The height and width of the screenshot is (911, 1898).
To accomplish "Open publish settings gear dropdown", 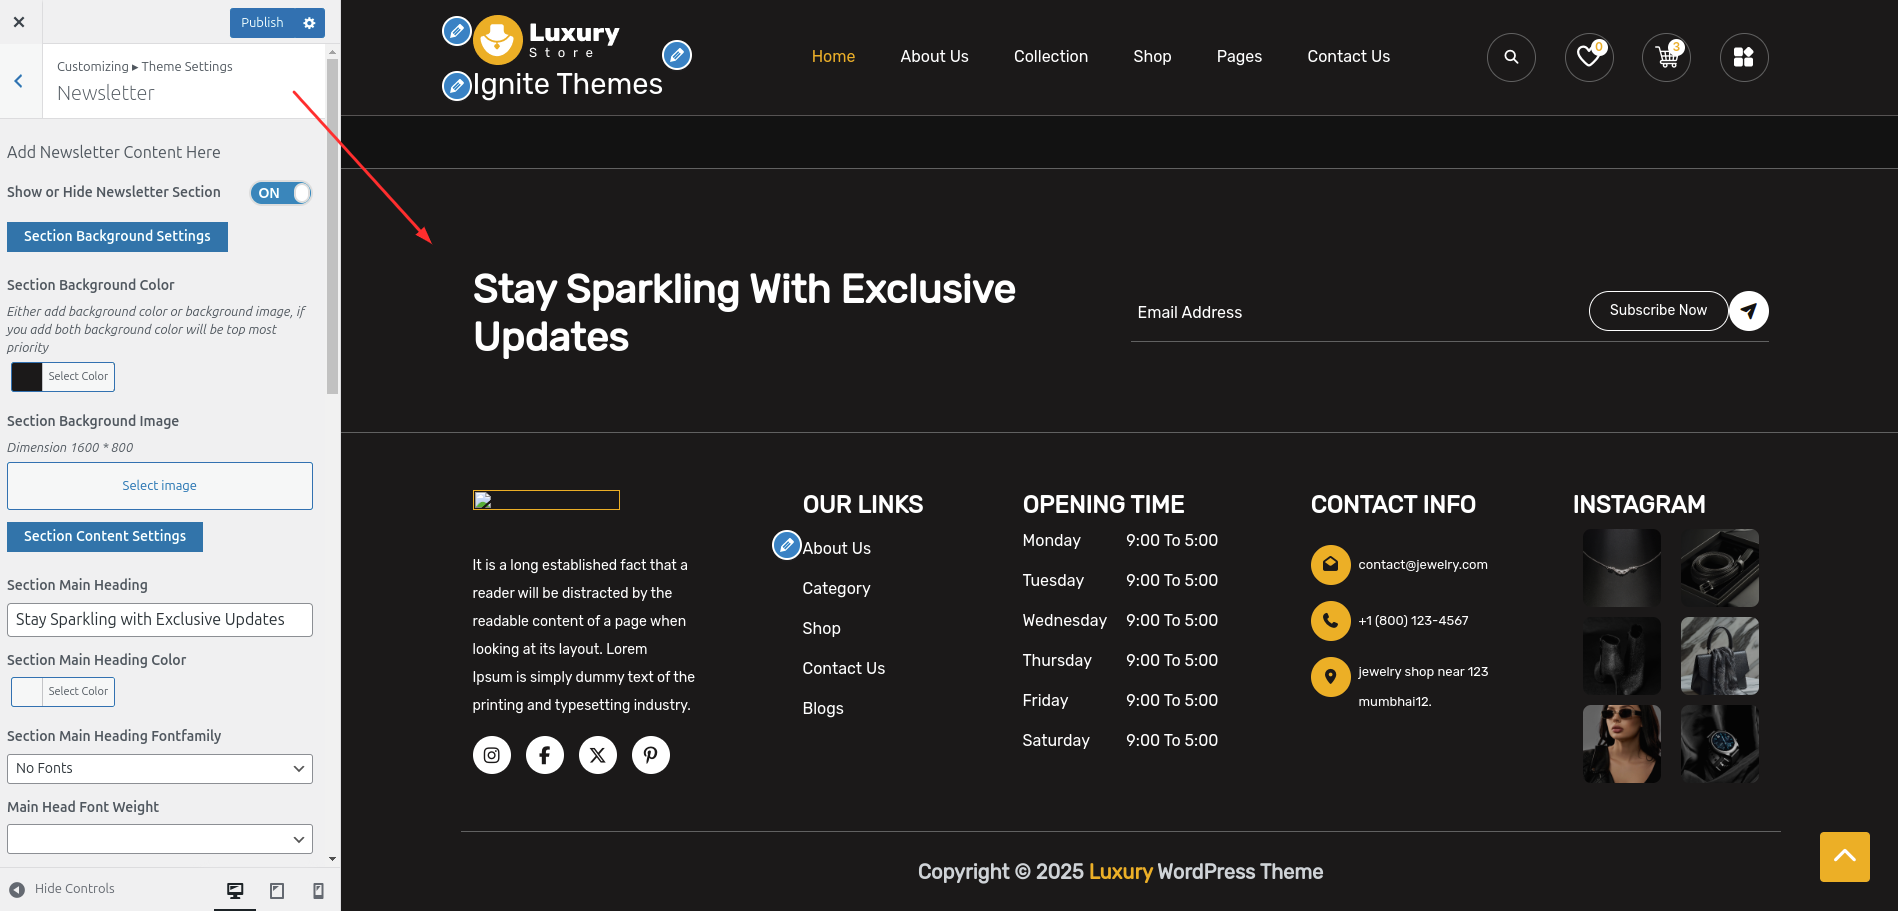I will tap(309, 23).
